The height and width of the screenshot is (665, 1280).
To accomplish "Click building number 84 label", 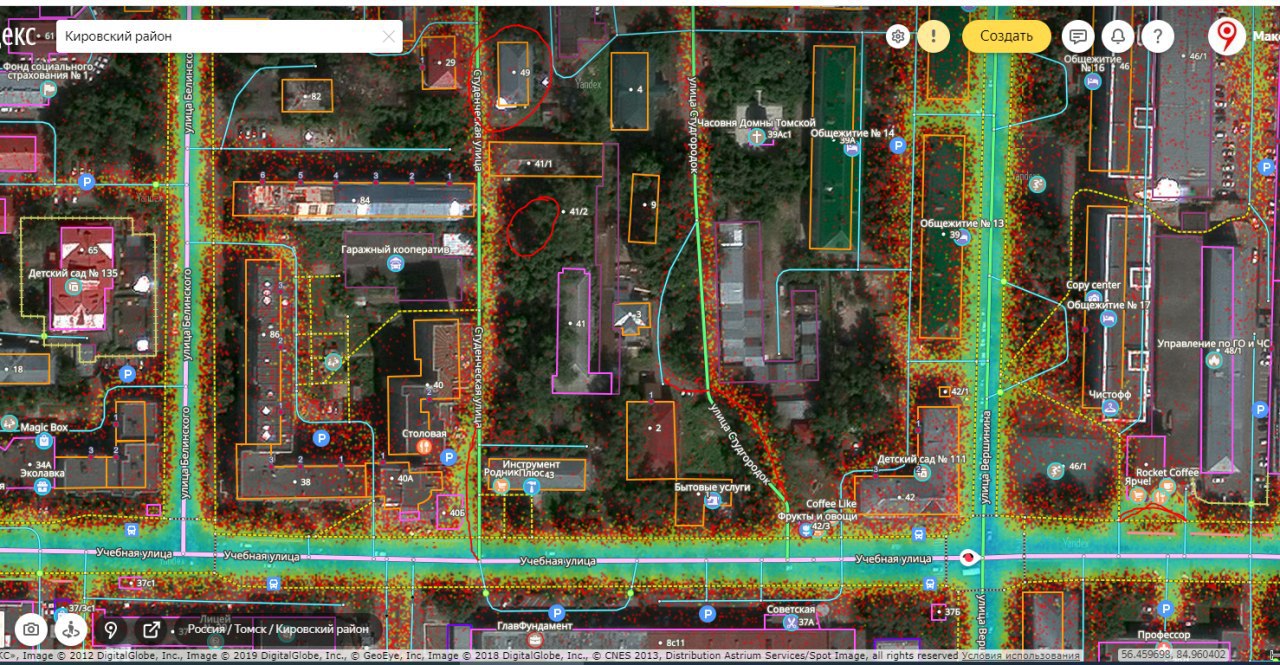I will click(x=365, y=201).
